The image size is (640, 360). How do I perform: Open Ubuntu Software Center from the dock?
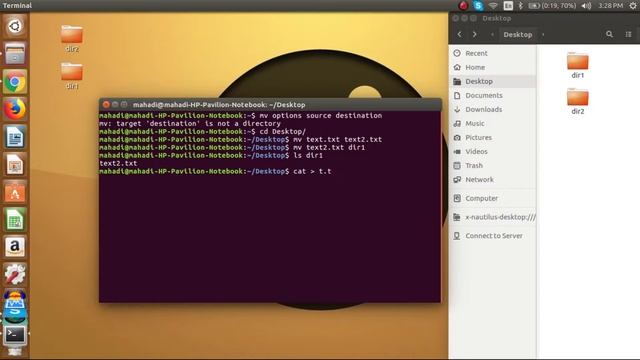tap(15, 192)
